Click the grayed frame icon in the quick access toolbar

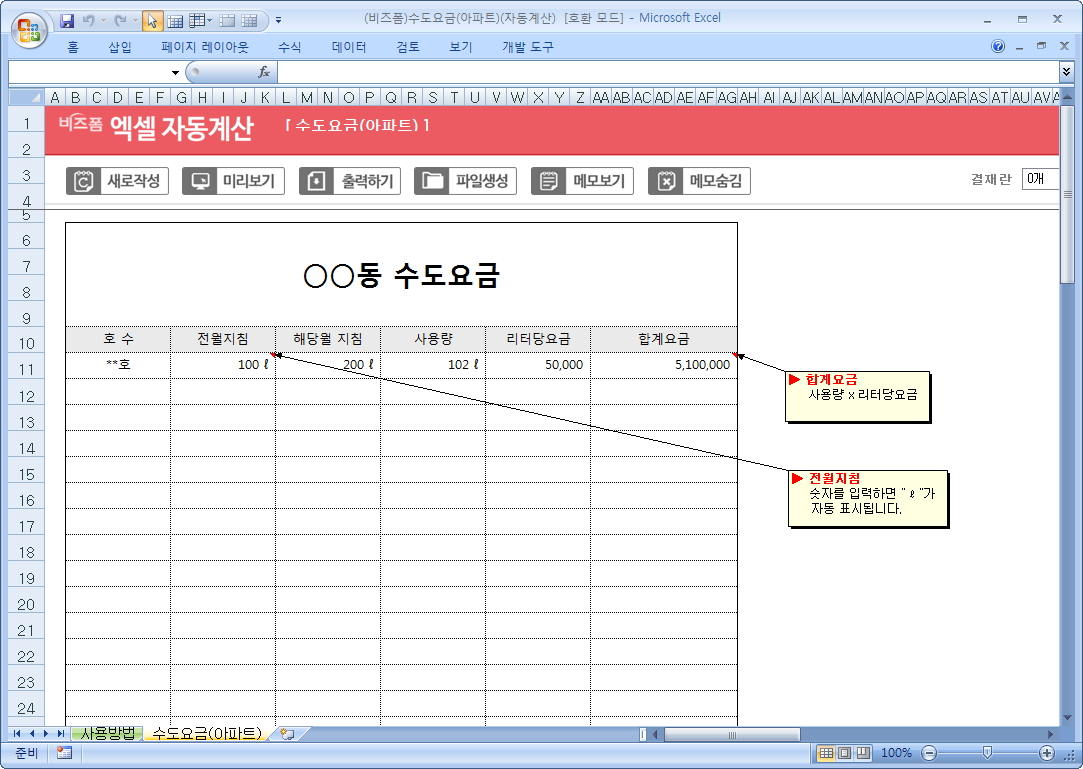coord(227,21)
